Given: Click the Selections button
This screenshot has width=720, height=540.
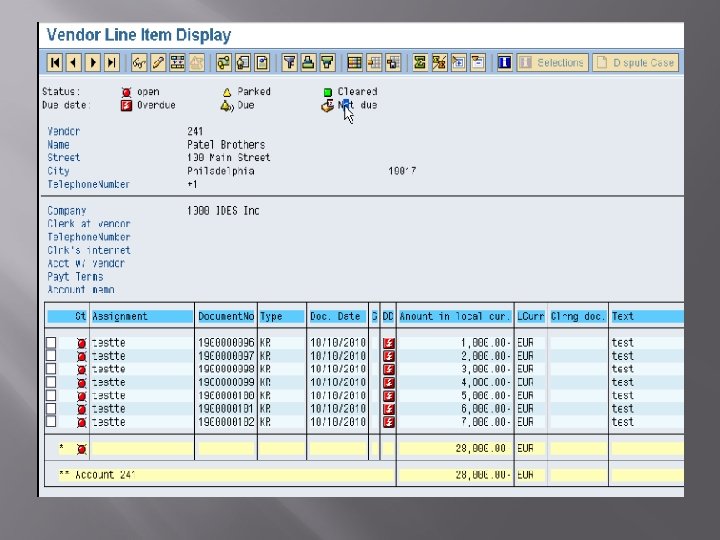Looking at the screenshot, I should (551, 63).
